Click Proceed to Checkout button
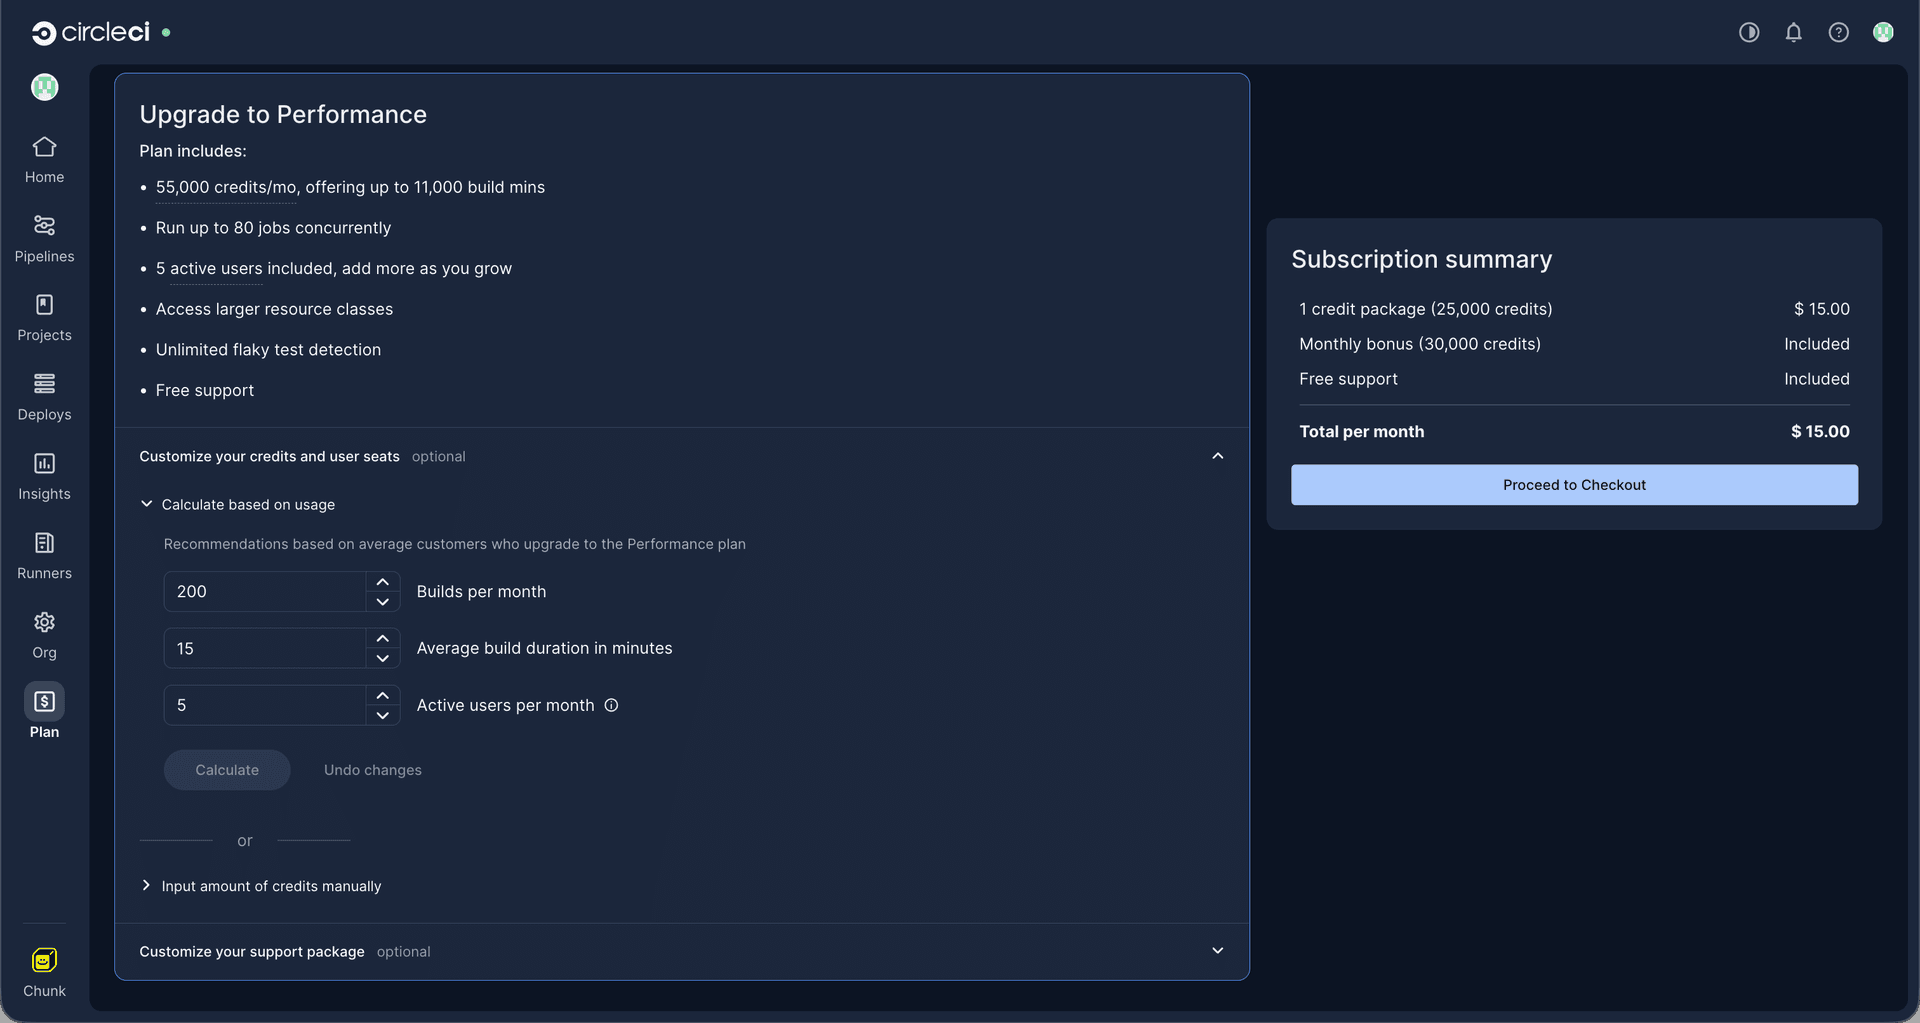The image size is (1920, 1023). [x=1573, y=485]
